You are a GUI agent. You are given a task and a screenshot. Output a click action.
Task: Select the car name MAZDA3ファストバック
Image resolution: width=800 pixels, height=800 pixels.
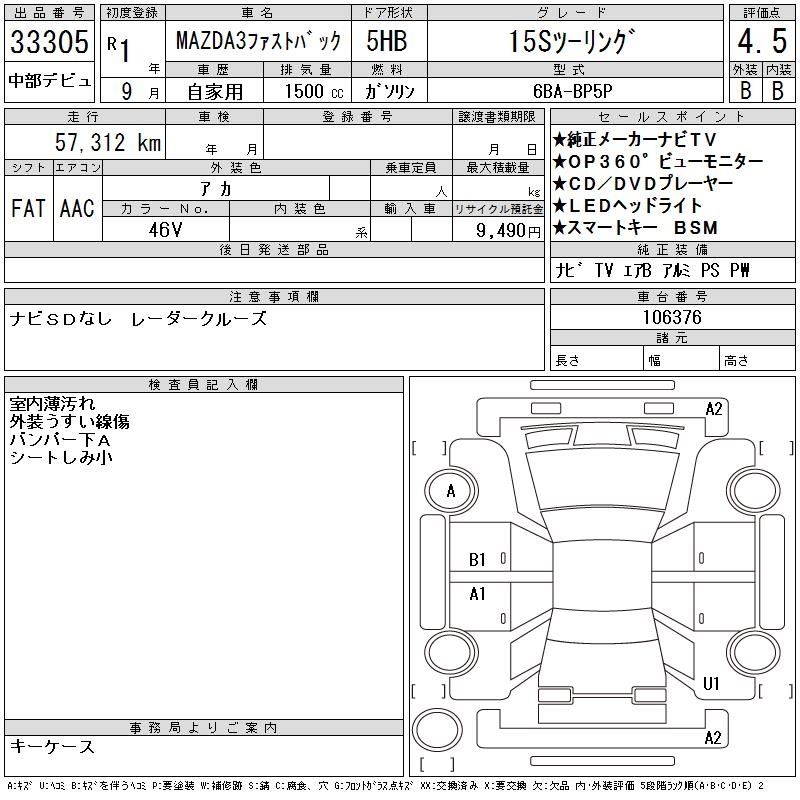point(258,41)
